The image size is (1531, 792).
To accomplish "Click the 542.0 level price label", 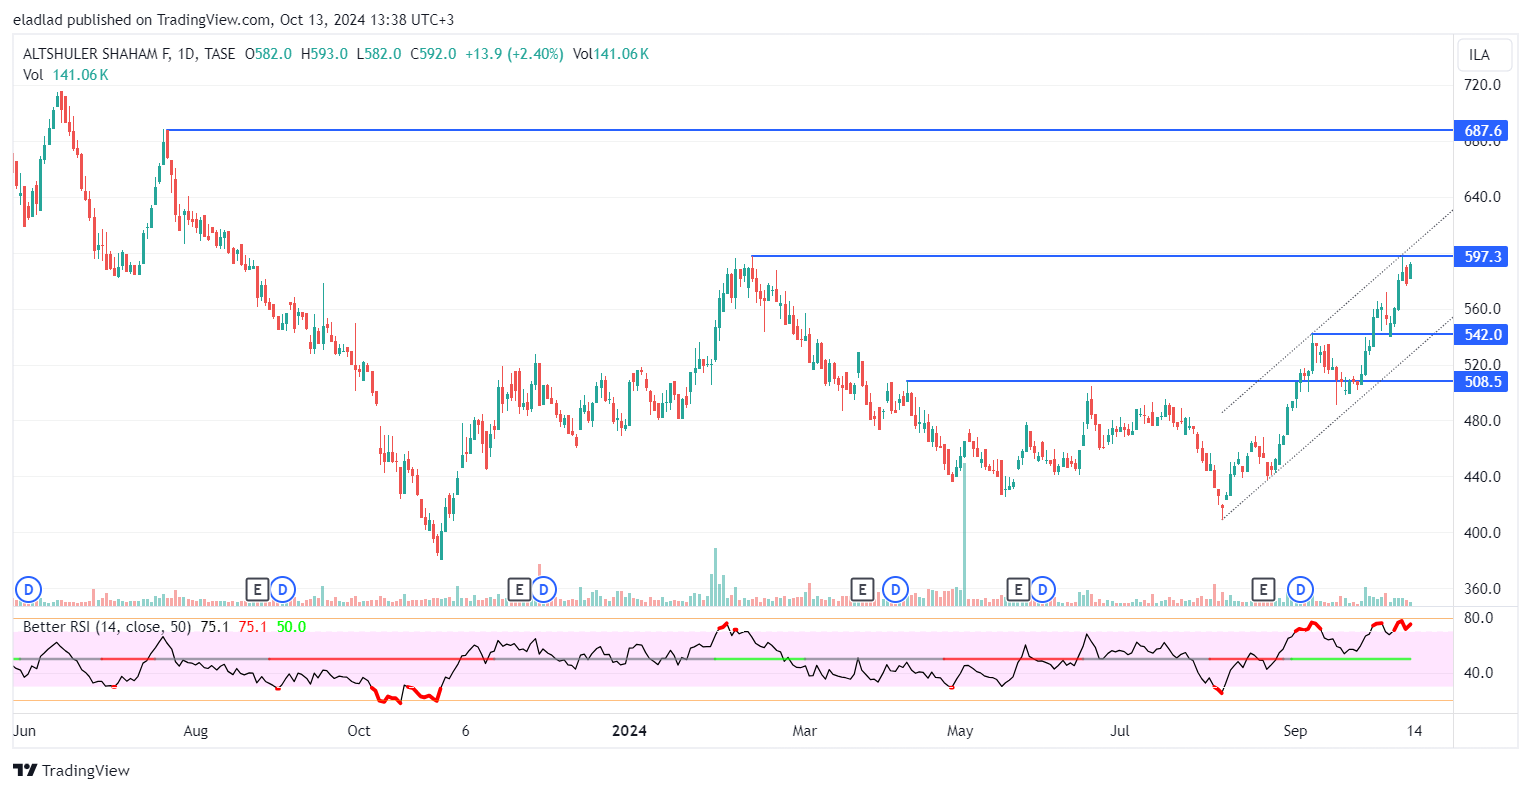I will coord(1482,335).
